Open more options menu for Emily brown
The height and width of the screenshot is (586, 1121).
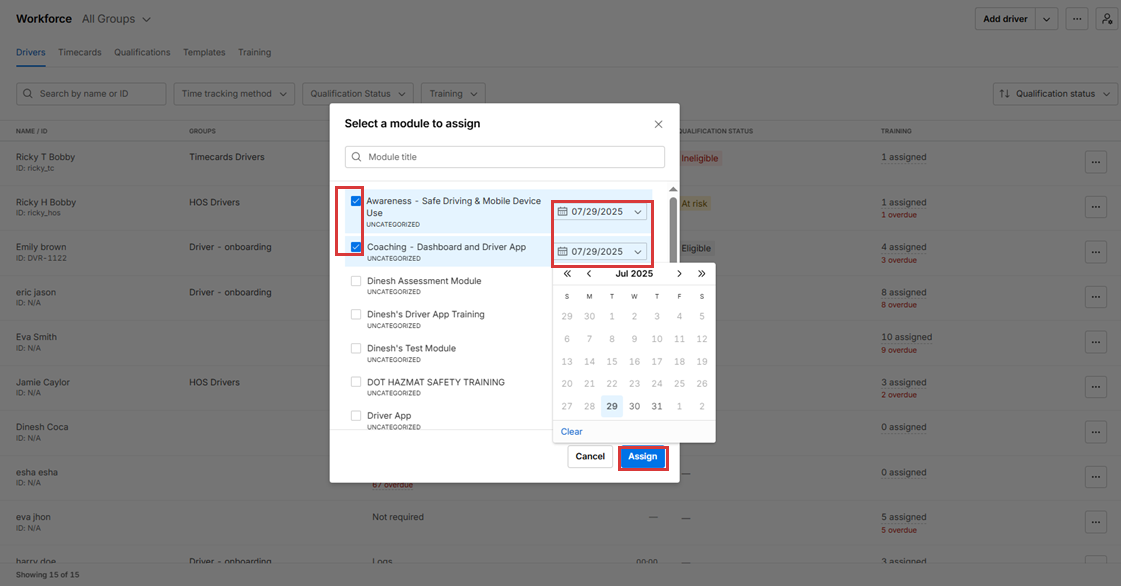click(1095, 252)
